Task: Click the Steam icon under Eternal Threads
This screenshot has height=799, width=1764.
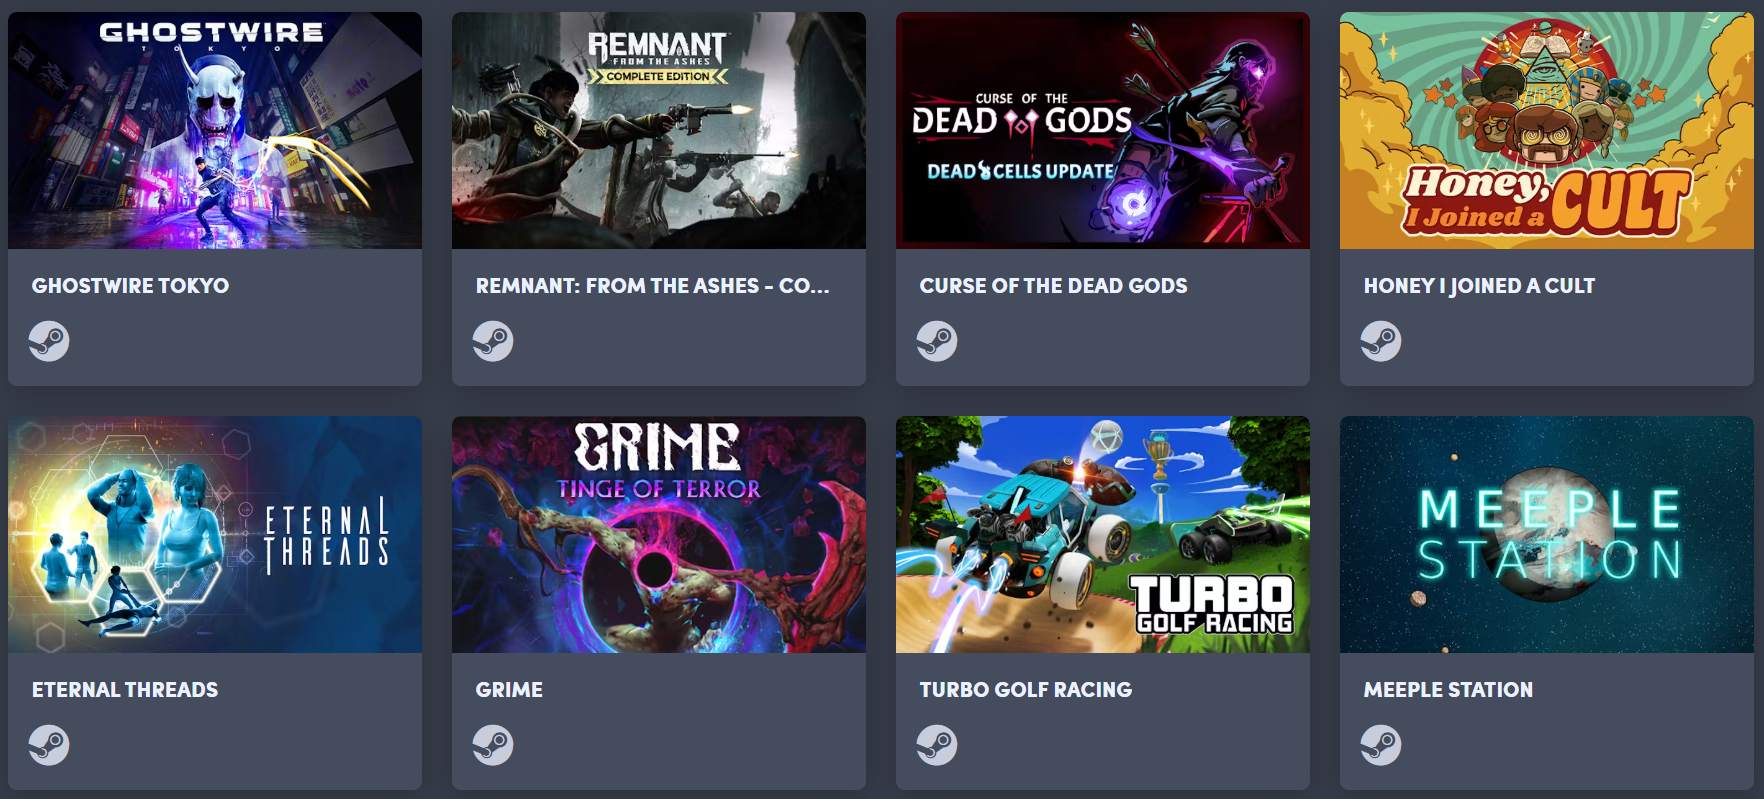Action: 49,745
